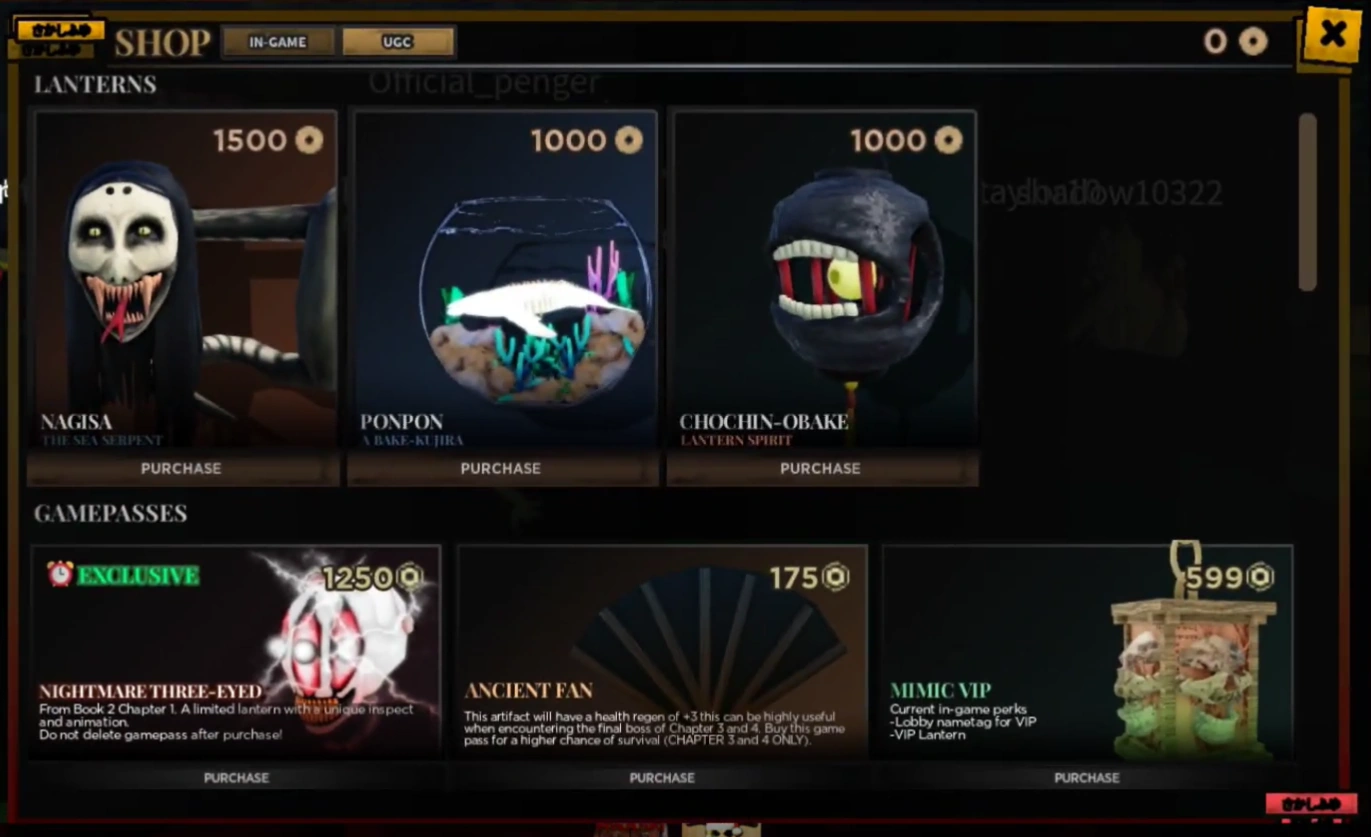The width and height of the screenshot is (1371, 837).
Task: Purchase the Ponpon lantern
Action: point(501,468)
